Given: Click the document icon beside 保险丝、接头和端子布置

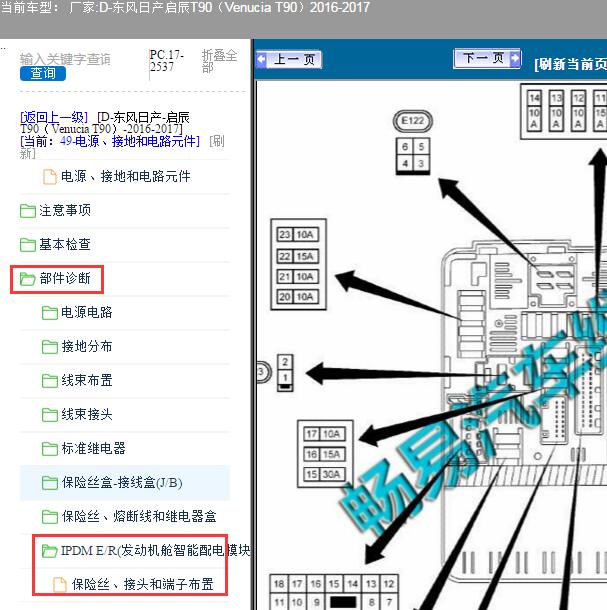Looking at the screenshot, I should click(x=60, y=585).
